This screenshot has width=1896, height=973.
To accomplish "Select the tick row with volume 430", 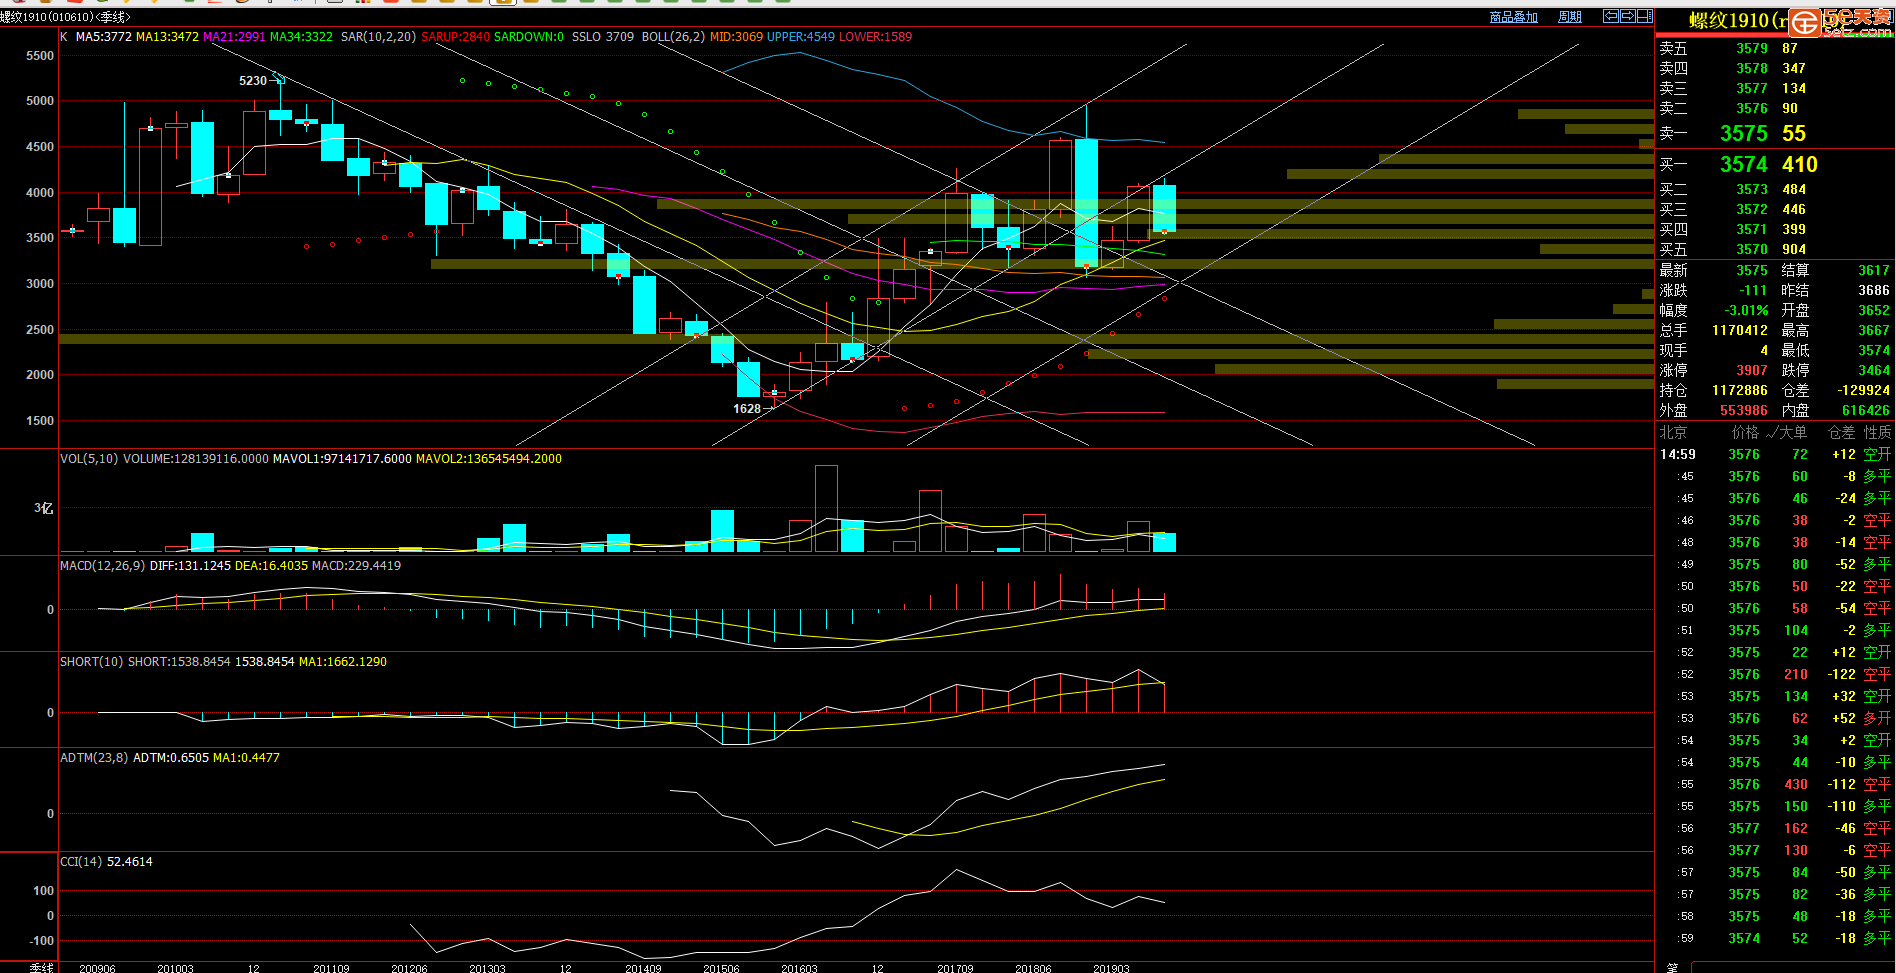I will pyautogui.click(x=1776, y=784).
